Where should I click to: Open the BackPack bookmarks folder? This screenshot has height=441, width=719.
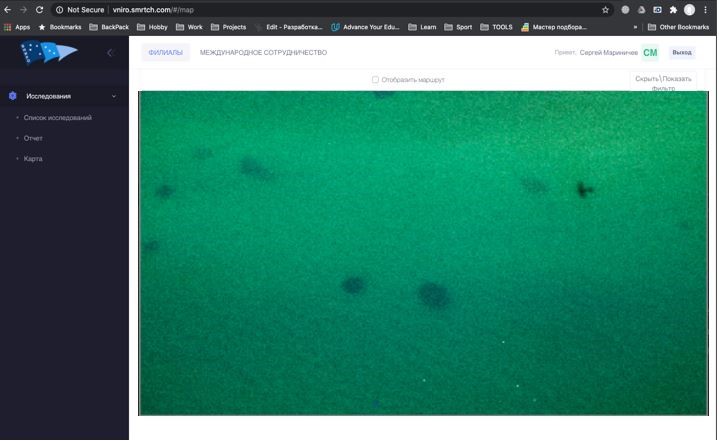(x=109, y=27)
